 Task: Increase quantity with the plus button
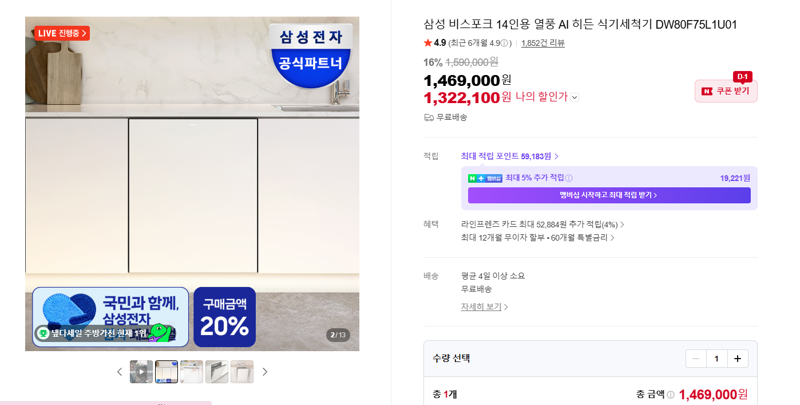click(737, 359)
